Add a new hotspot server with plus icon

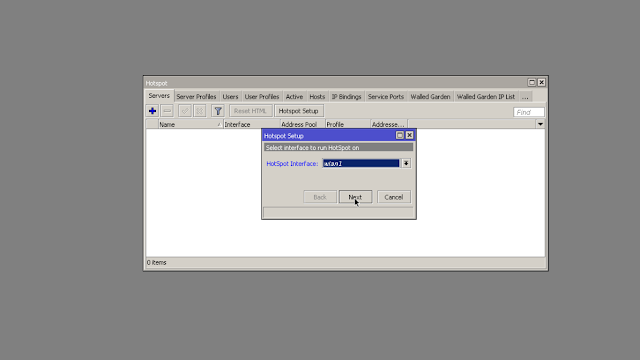pos(152,111)
